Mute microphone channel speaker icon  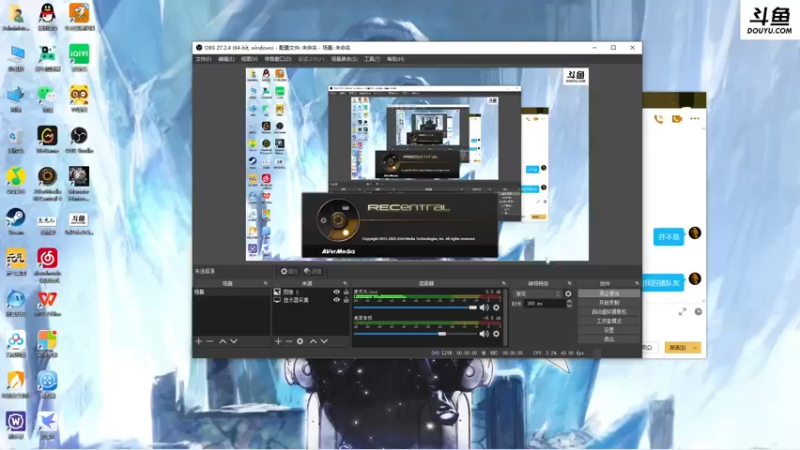point(484,308)
